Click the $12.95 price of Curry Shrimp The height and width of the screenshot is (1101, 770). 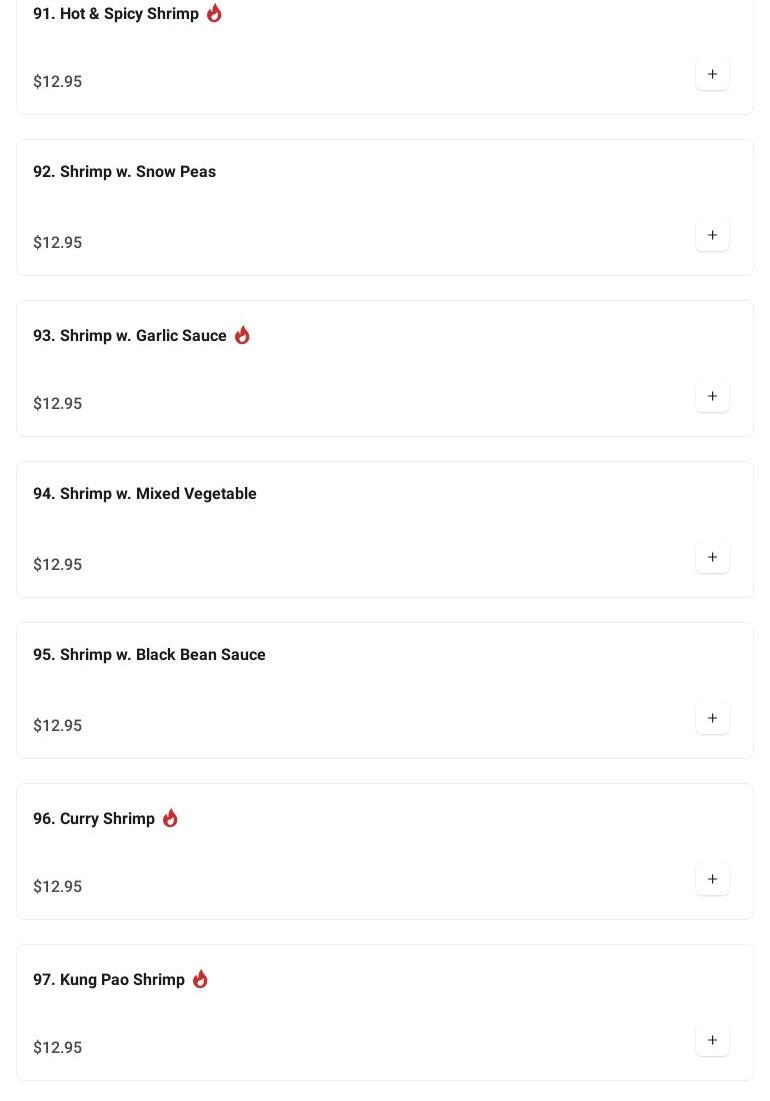click(58, 887)
